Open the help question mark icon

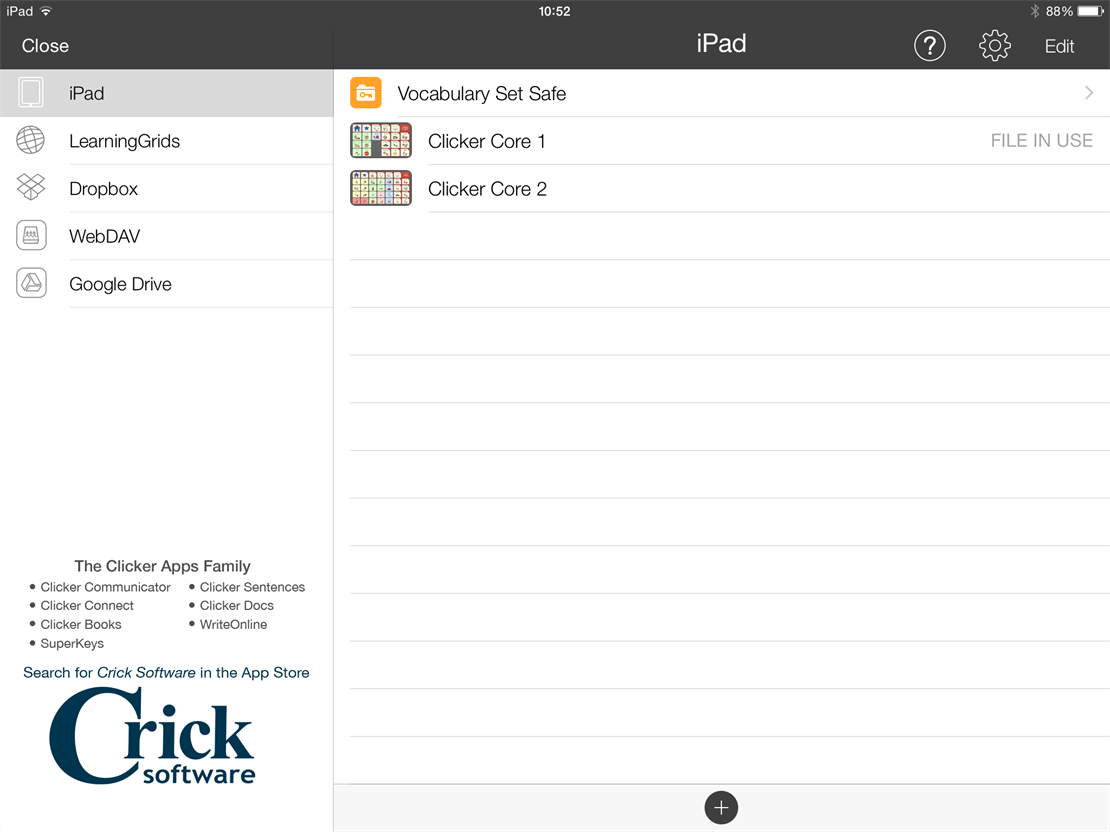tap(929, 46)
